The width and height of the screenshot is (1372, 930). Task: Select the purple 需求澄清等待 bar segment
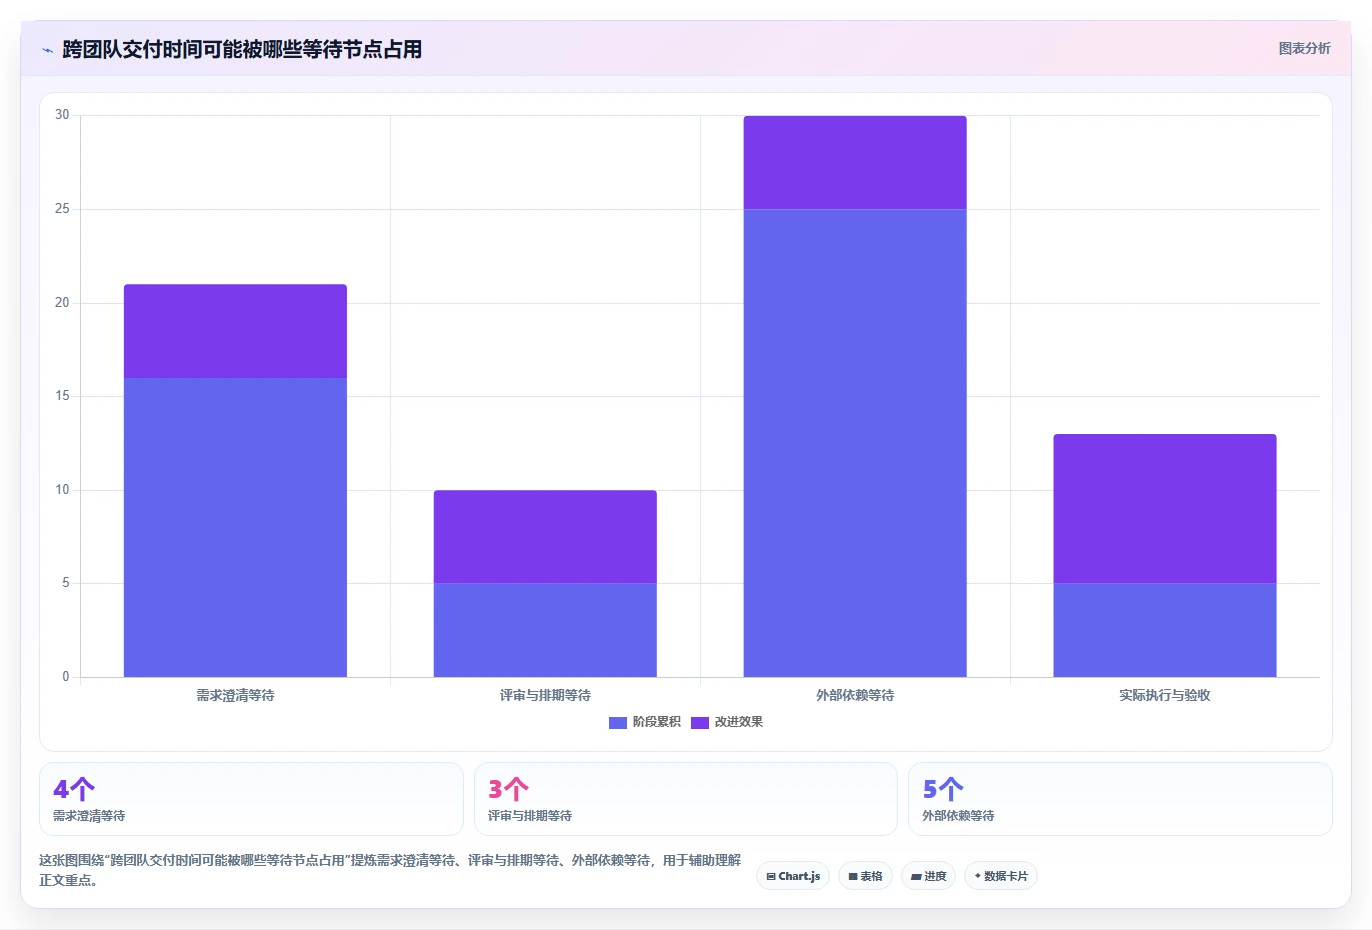(x=235, y=331)
